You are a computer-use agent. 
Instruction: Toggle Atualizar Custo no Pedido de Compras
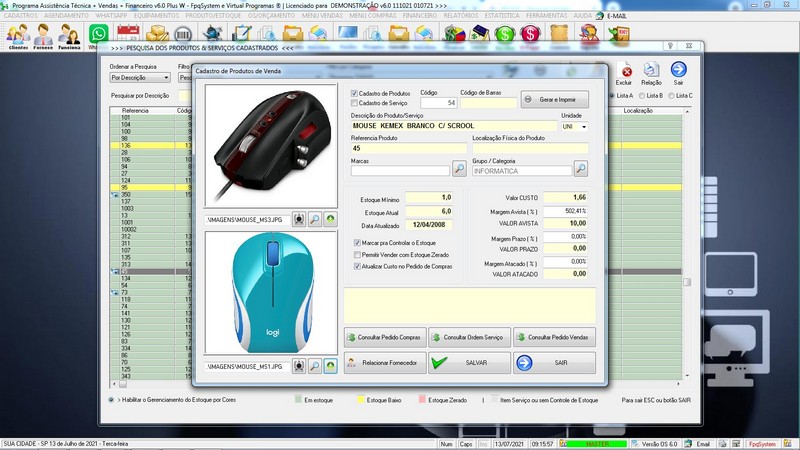click(357, 266)
